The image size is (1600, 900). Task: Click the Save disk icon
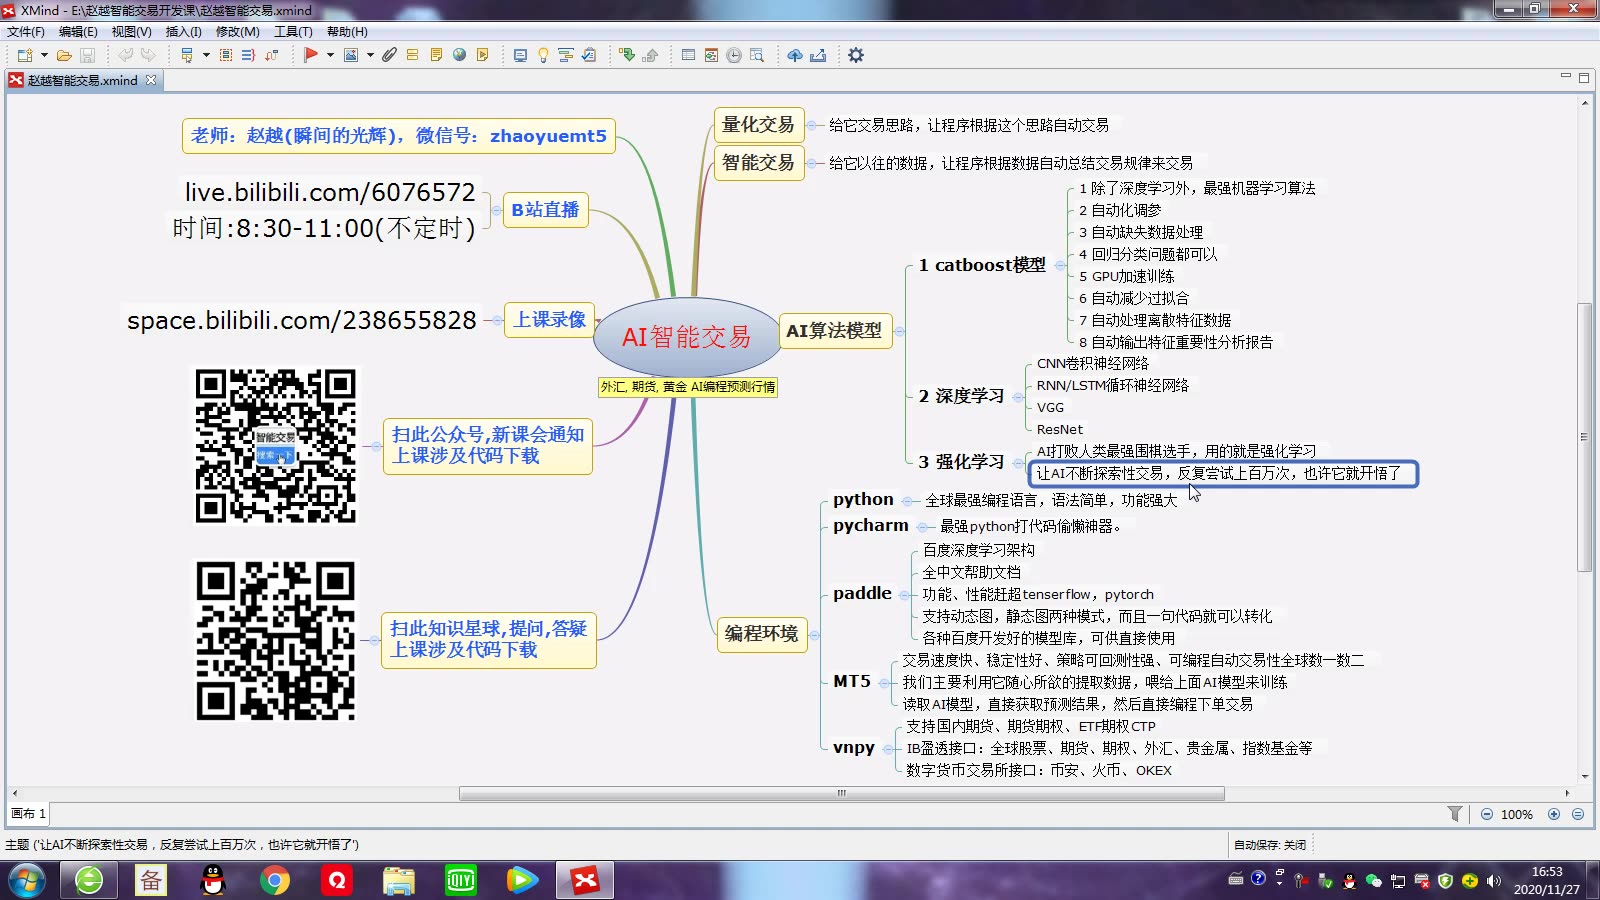click(87, 55)
